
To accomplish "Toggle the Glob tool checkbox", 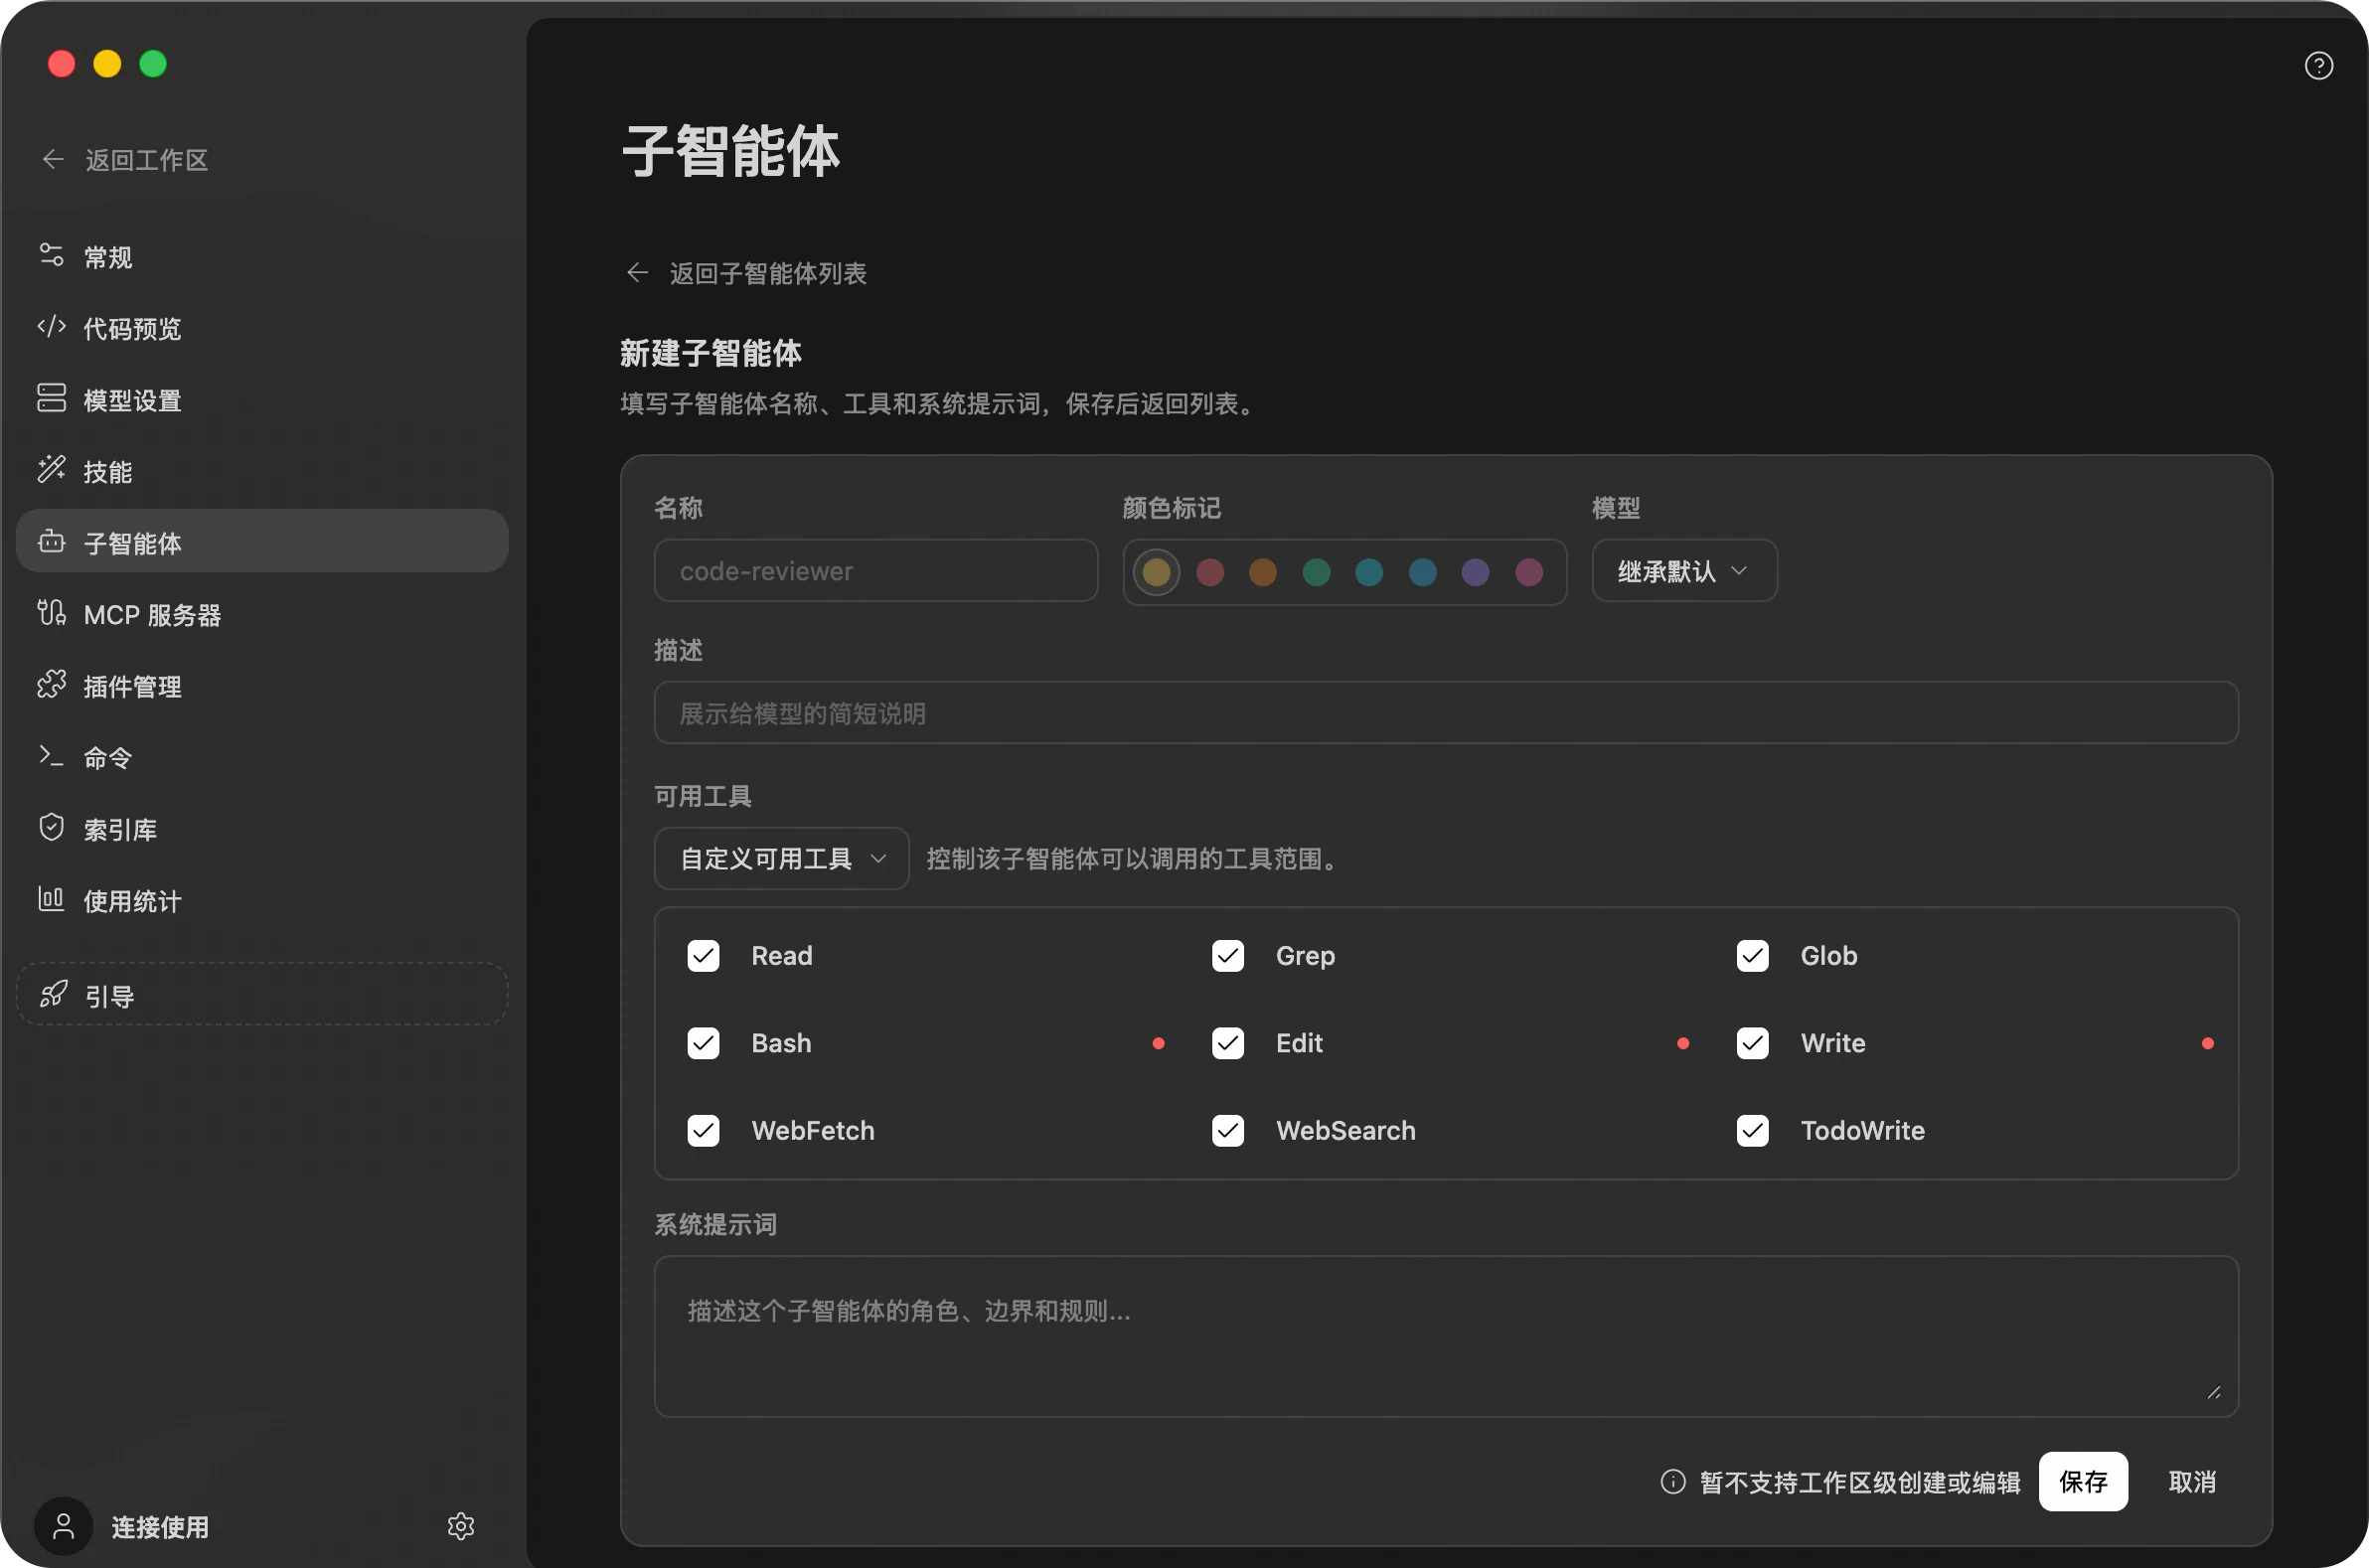I will (x=1753, y=956).
